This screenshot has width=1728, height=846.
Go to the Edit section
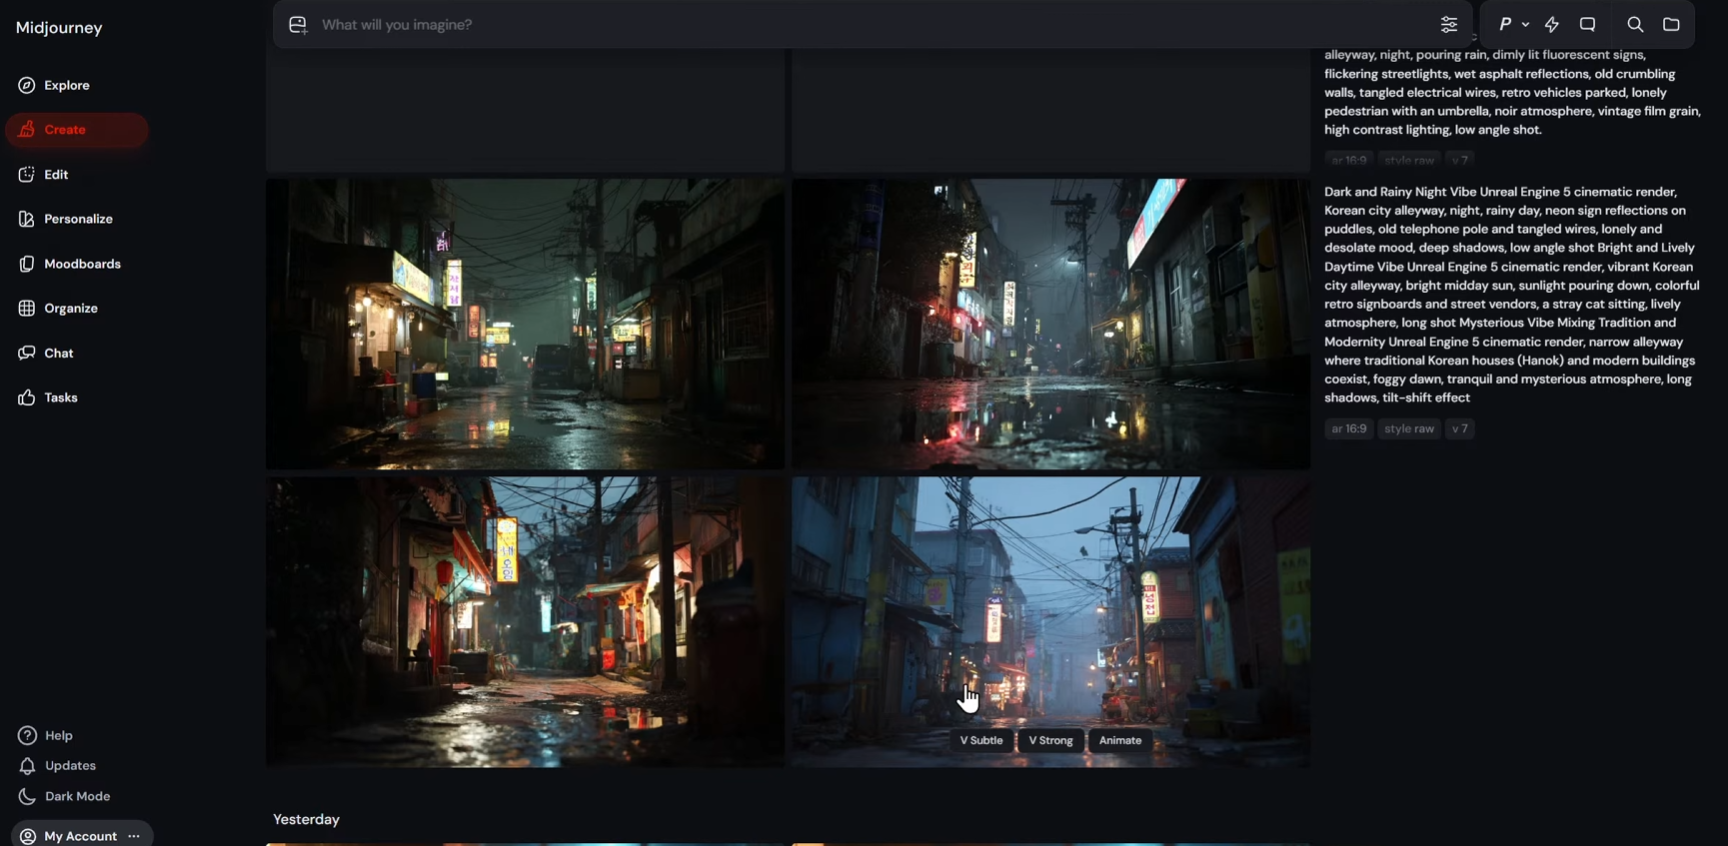coord(56,174)
